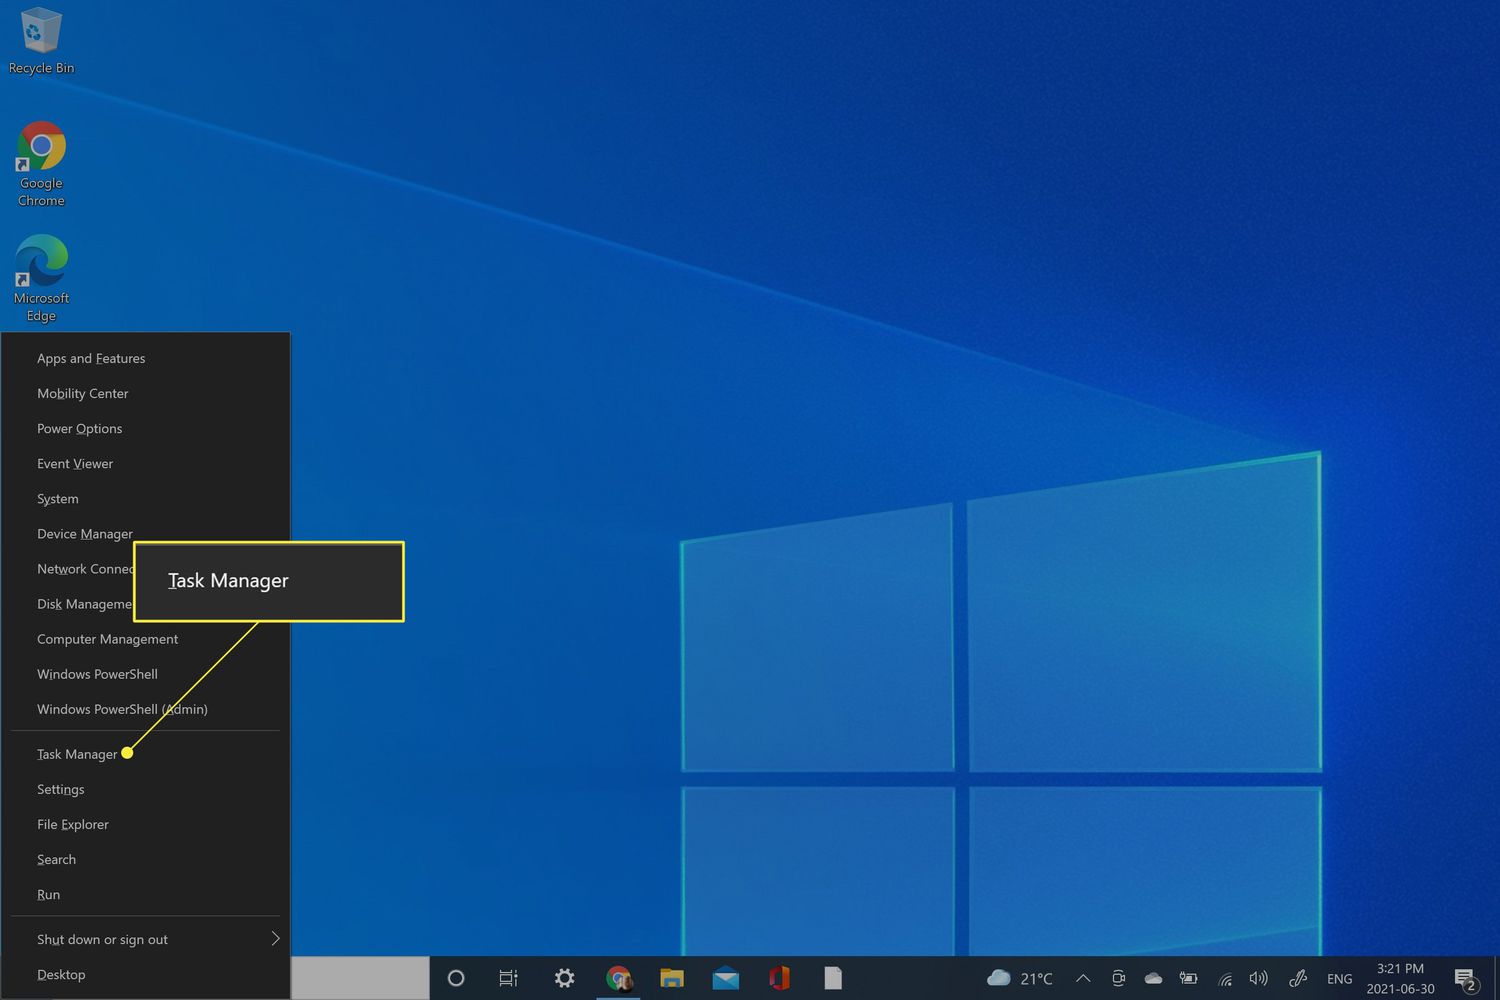Open Windows Ink Workspace from the tray

click(1297, 978)
